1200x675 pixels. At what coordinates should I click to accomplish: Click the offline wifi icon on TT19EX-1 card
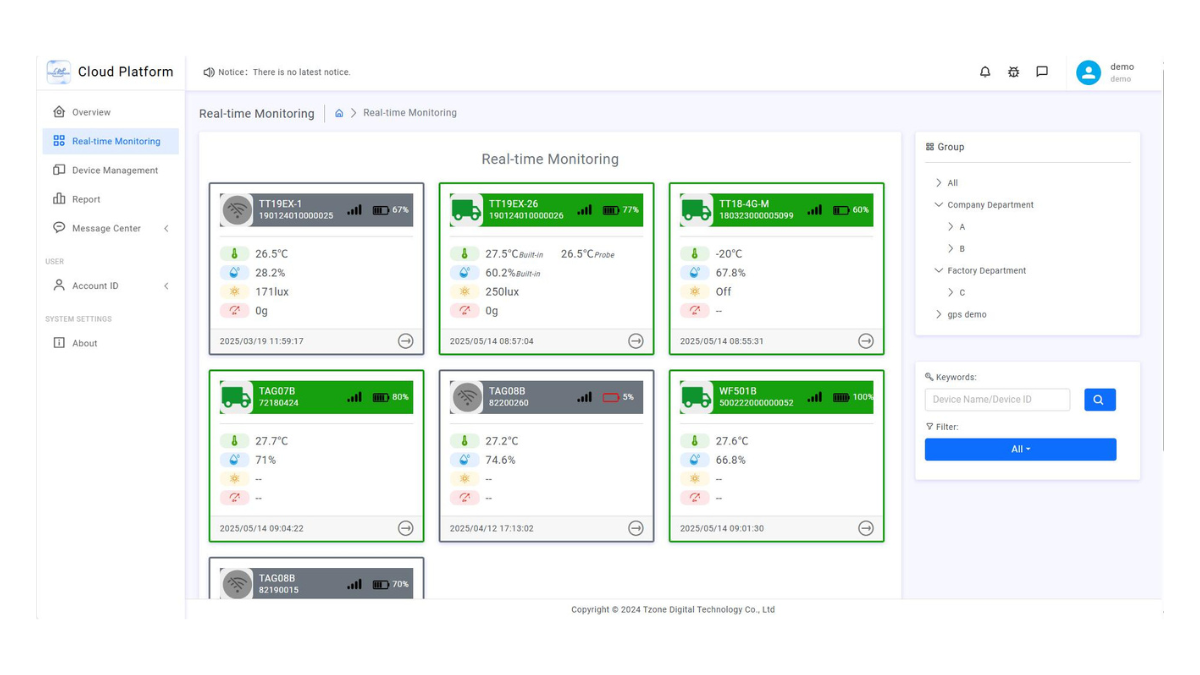[237, 210]
